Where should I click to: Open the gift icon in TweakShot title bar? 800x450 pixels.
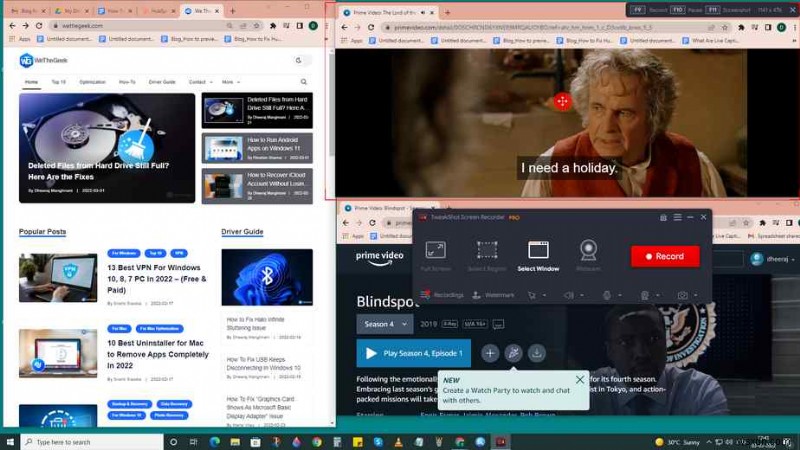pyautogui.click(x=663, y=217)
